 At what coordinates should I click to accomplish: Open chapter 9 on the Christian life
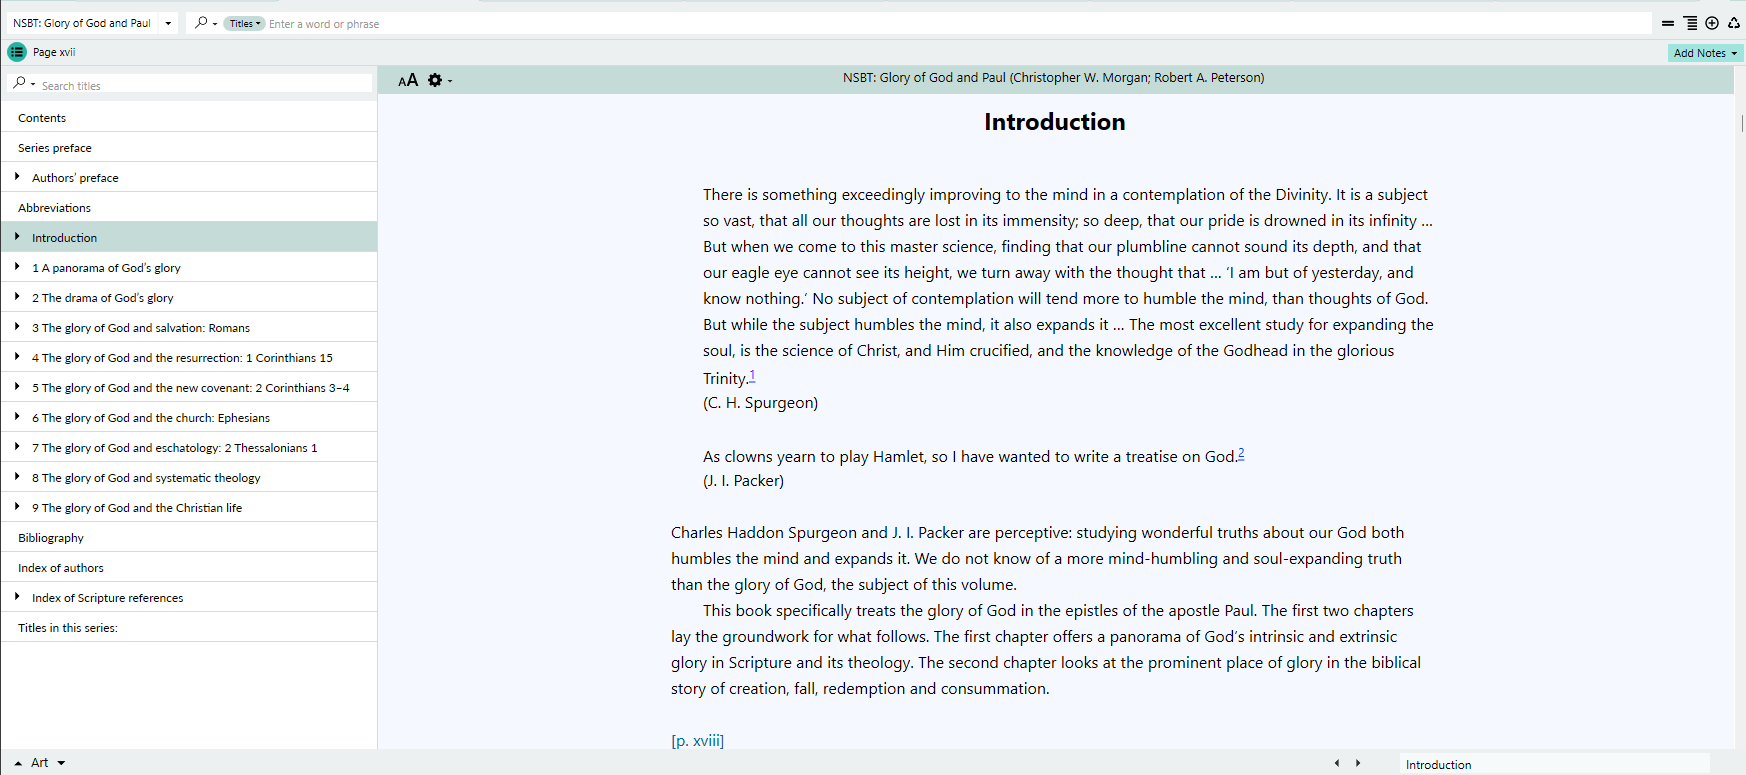click(x=189, y=507)
